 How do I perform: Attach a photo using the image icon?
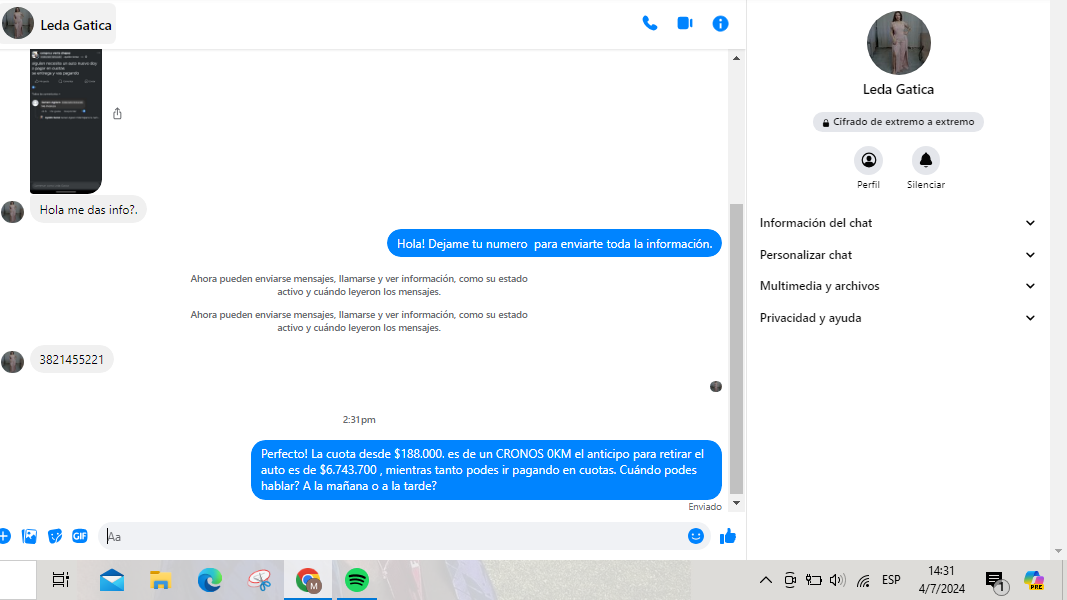29,536
